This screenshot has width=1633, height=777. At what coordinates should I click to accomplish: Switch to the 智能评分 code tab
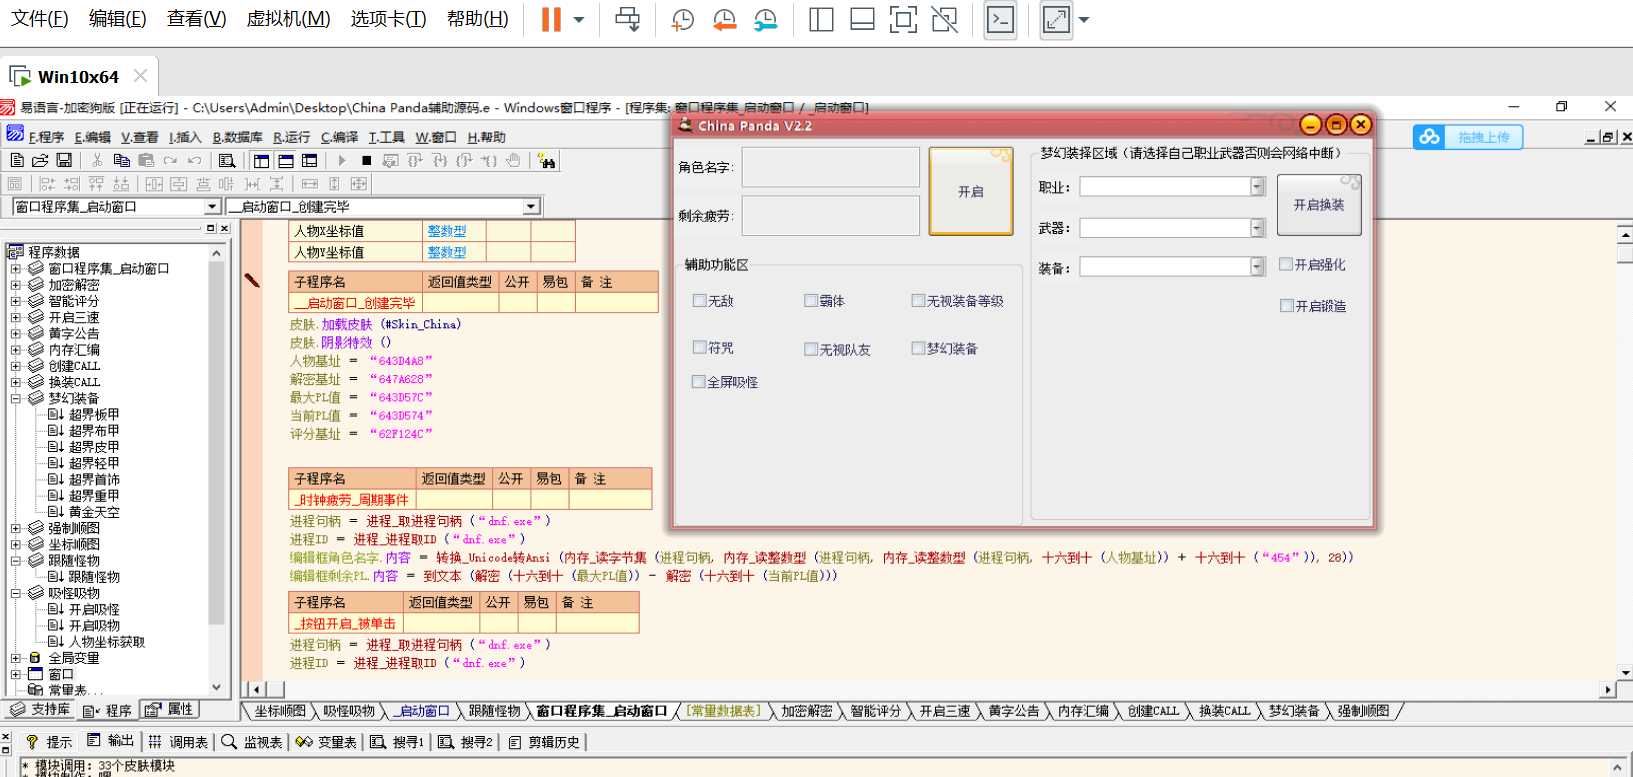click(x=875, y=711)
